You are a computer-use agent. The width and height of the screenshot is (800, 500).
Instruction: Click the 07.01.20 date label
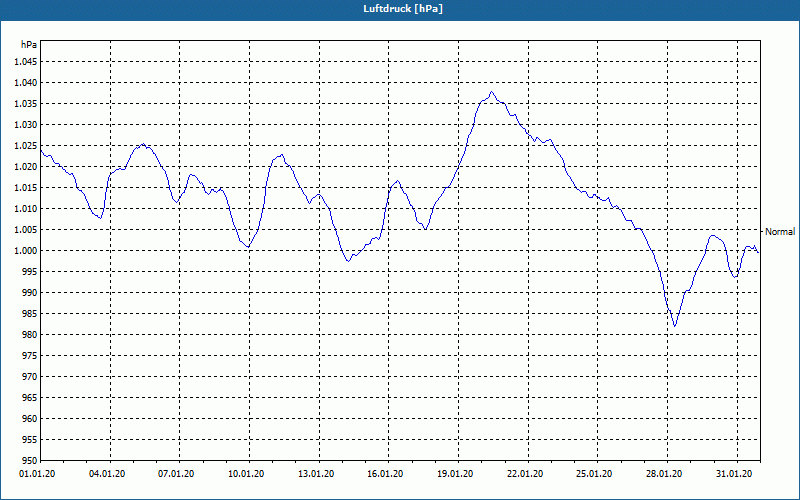point(176,474)
